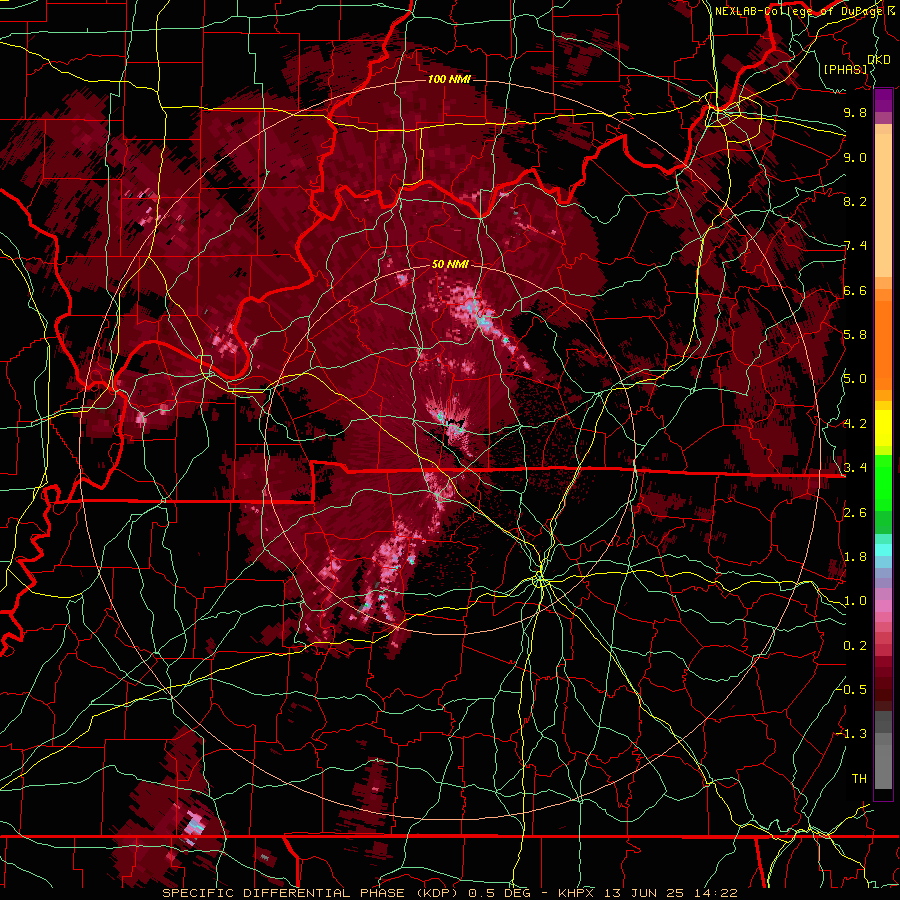Click the [PHAS] legend header label

845,69
